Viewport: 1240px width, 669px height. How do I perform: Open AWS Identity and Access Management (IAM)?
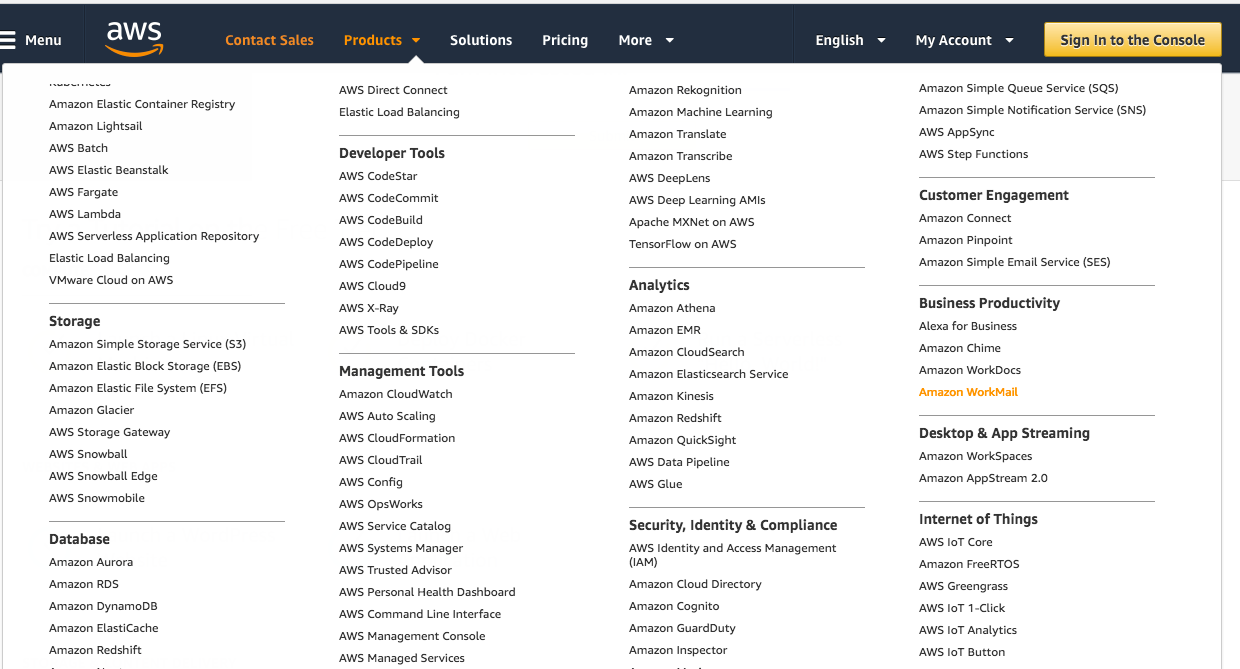tap(733, 555)
